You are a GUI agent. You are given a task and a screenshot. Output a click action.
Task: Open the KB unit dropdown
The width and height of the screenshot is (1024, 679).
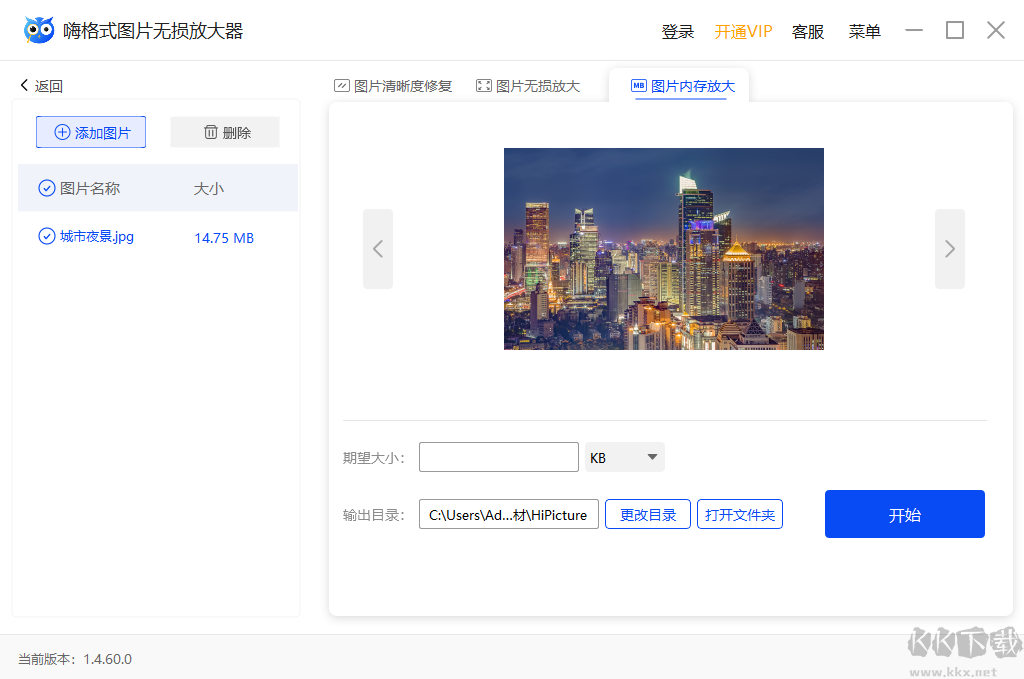[x=624, y=456]
